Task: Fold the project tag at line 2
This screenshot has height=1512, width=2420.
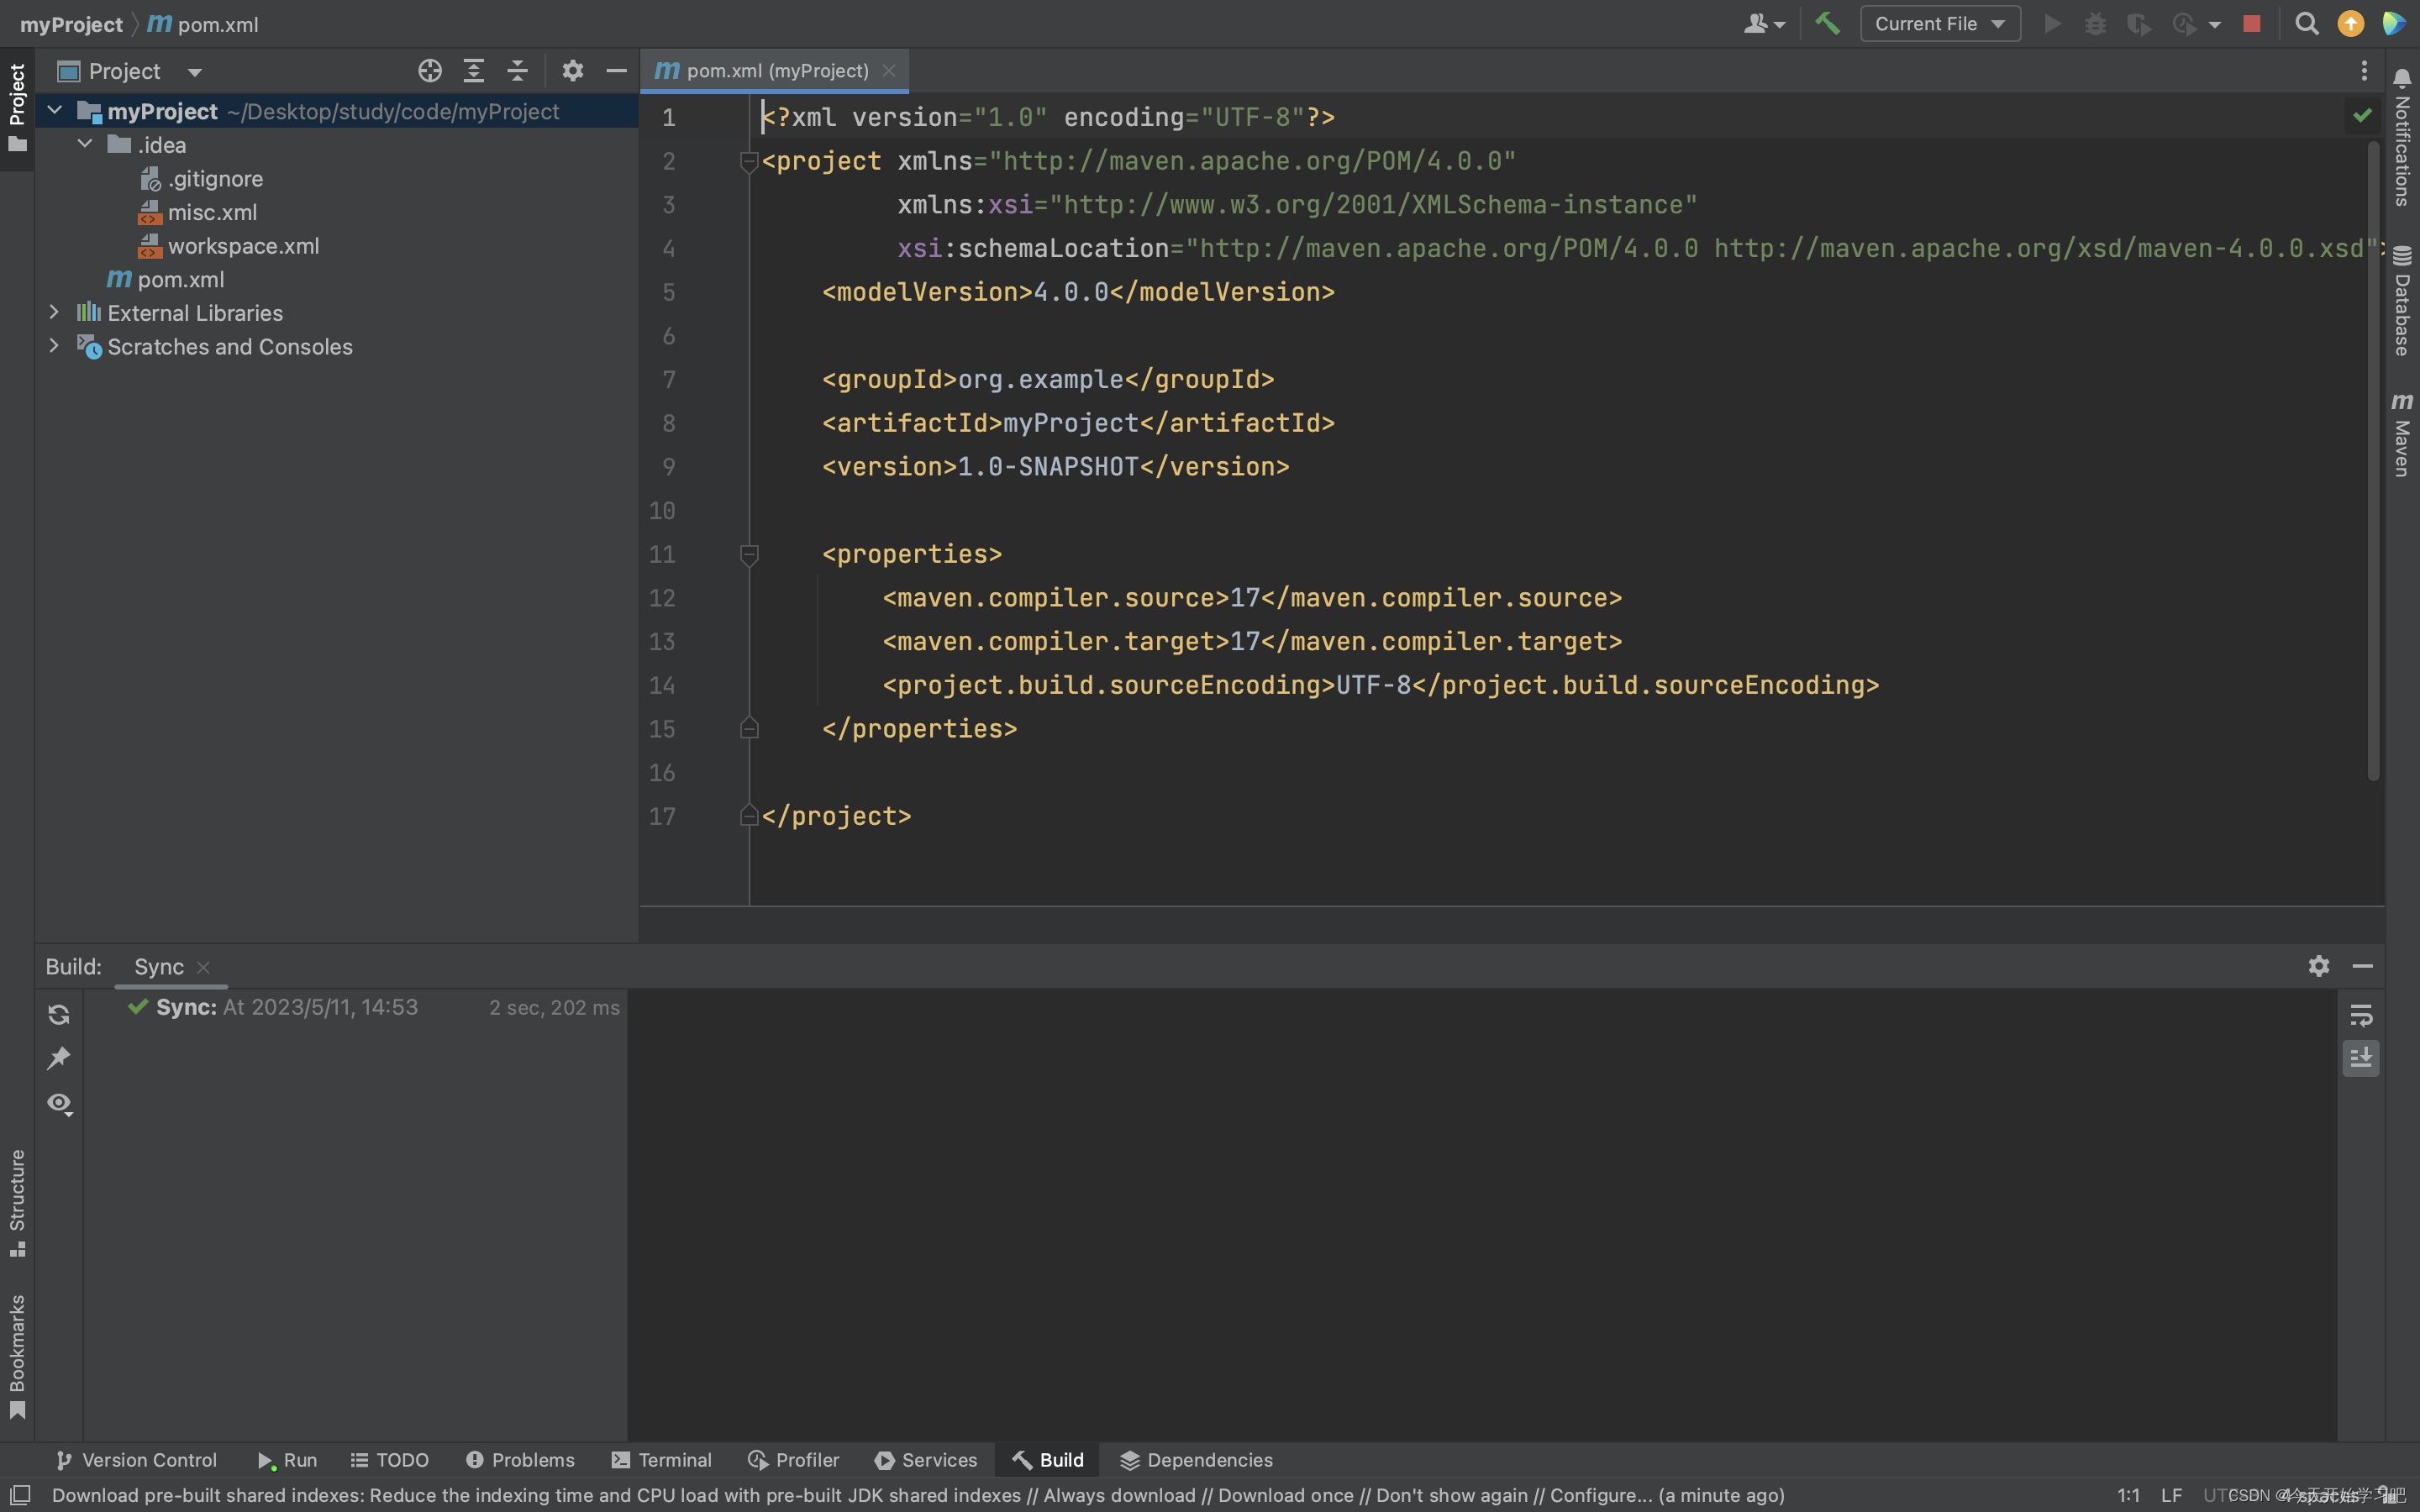Action: 748,161
